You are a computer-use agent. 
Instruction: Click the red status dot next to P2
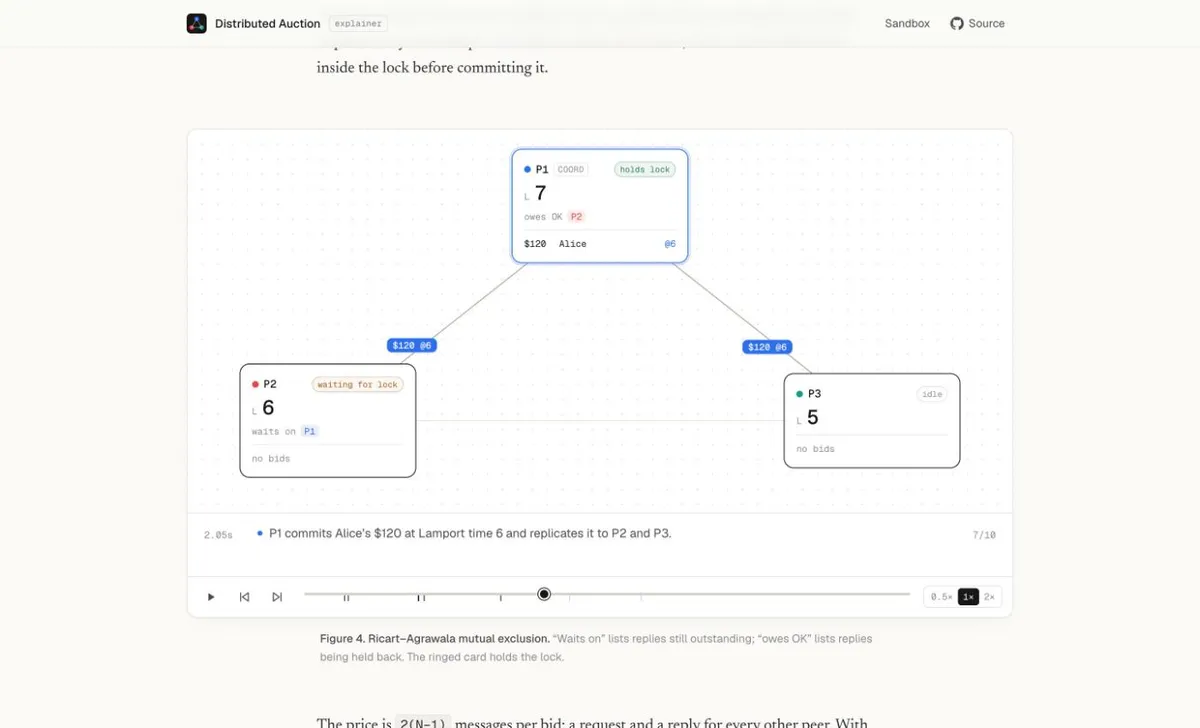coord(256,384)
